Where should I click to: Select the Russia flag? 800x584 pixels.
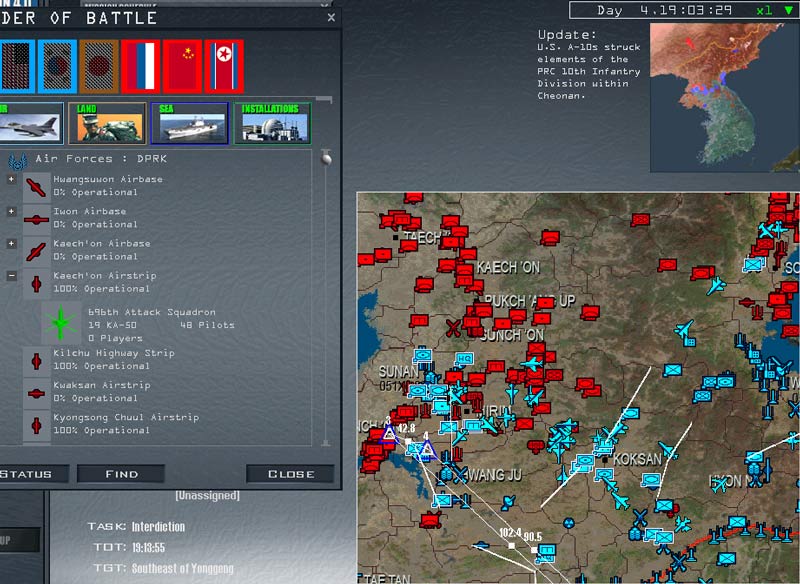[x=141, y=66]
